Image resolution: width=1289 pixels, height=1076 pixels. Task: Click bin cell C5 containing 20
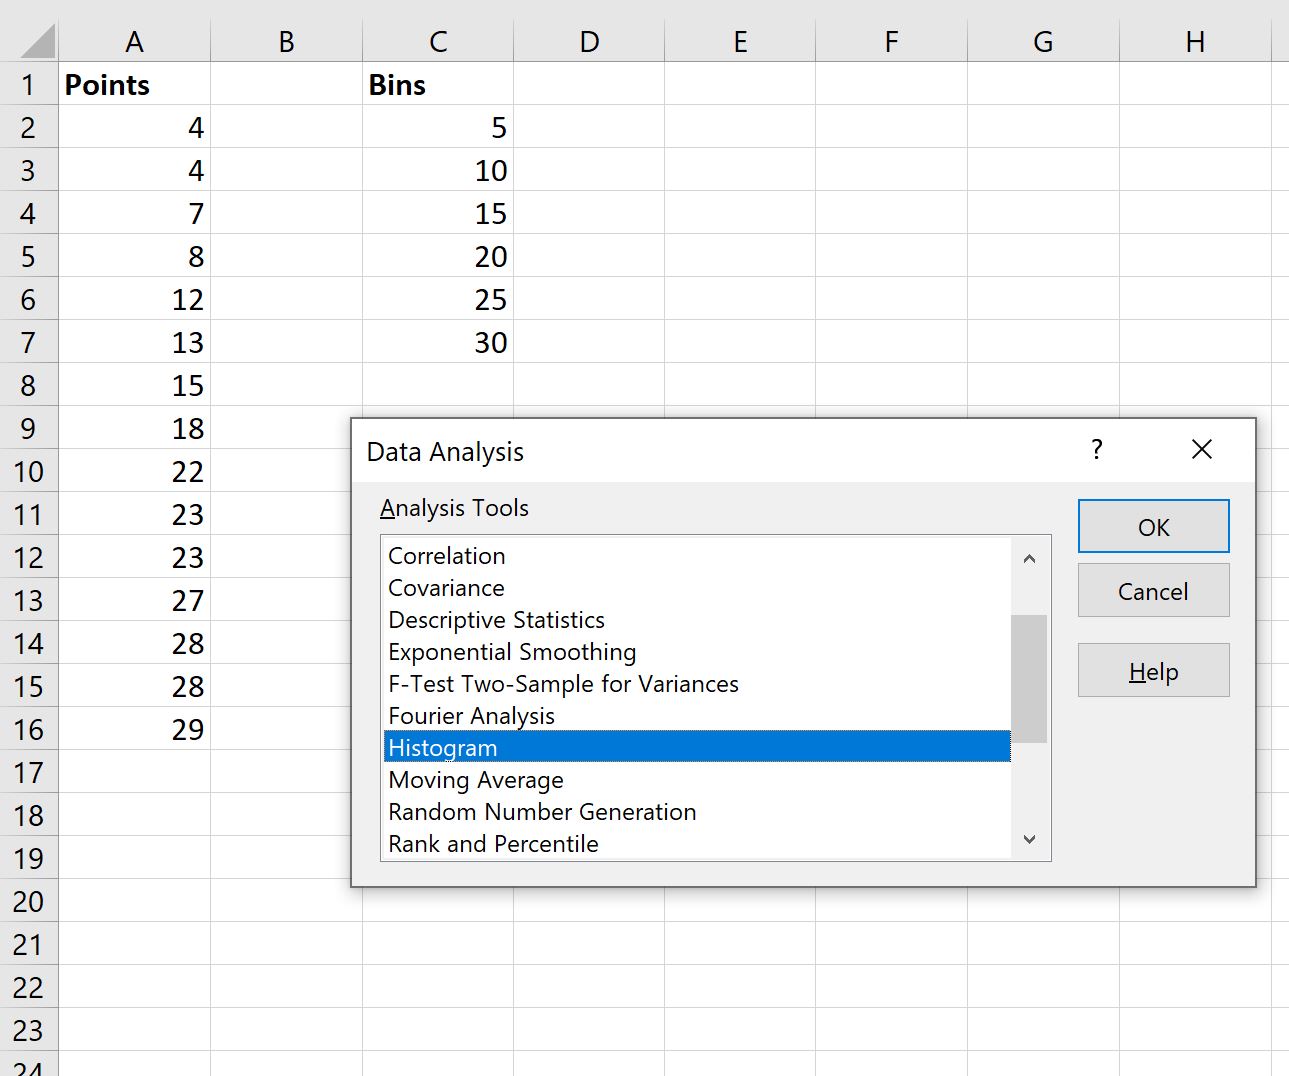point(438,256)
